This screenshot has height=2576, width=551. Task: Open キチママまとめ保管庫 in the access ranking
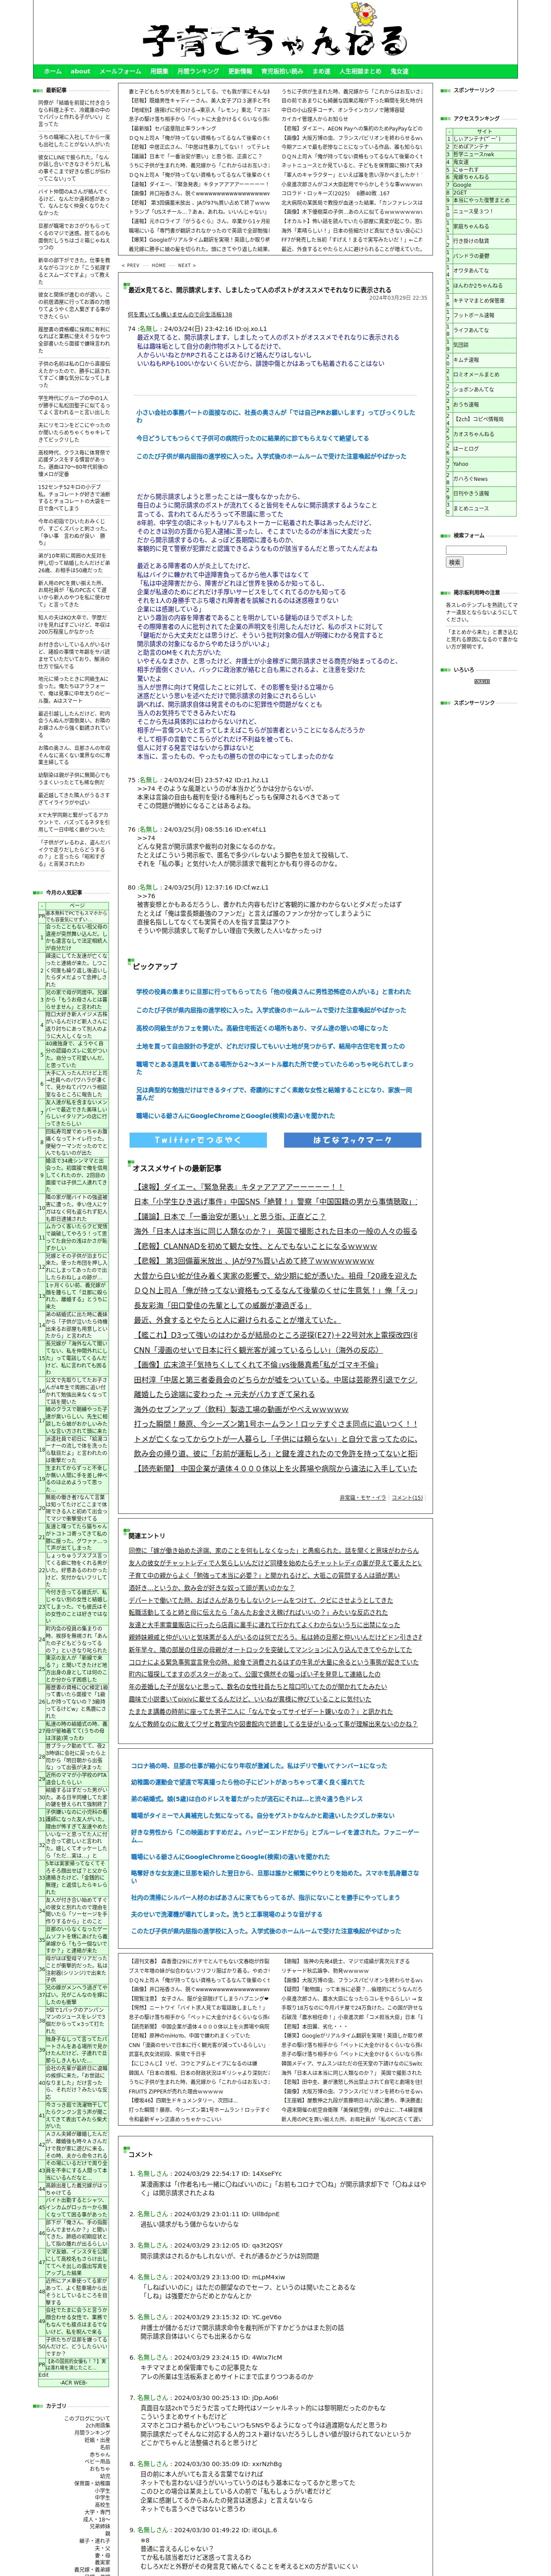point(479,300)
